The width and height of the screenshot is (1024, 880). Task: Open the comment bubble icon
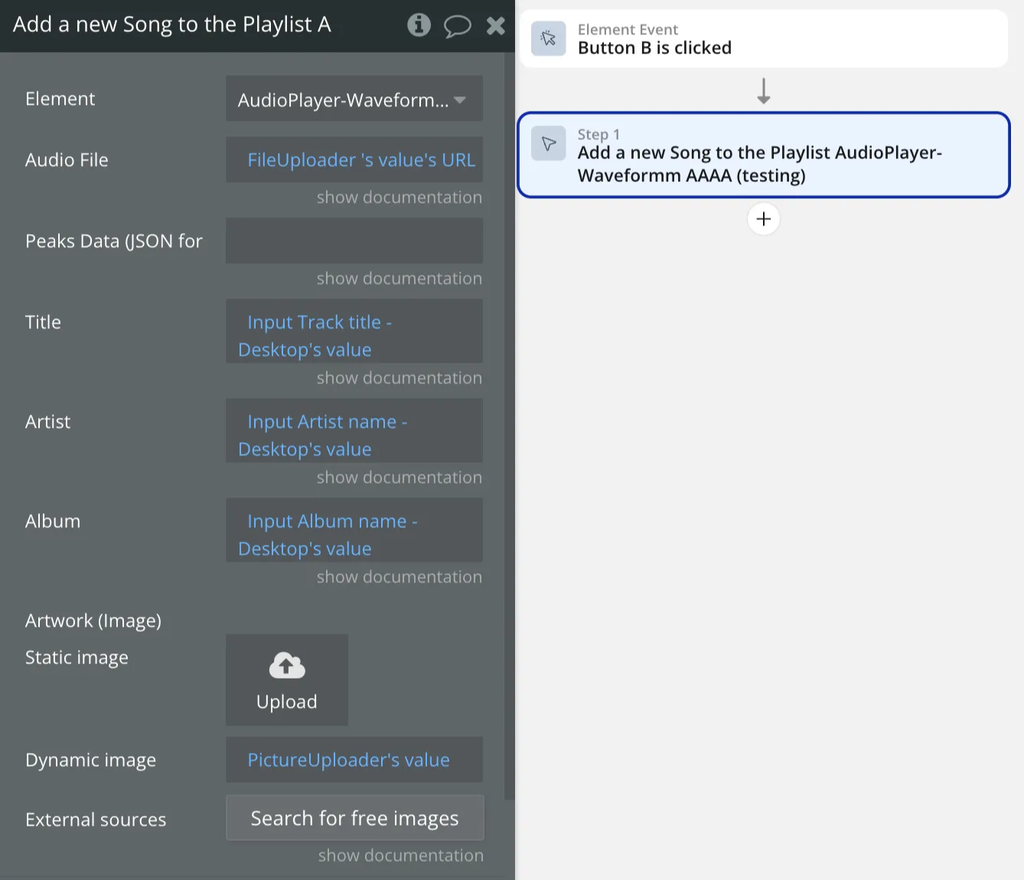click(457, 26)
